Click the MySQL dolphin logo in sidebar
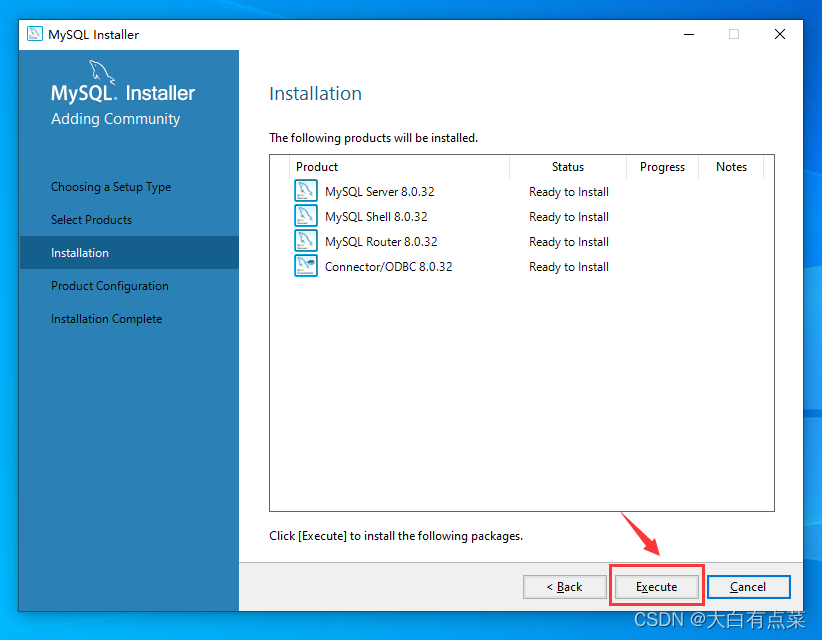The image size is (822, 640). point(101,72)
